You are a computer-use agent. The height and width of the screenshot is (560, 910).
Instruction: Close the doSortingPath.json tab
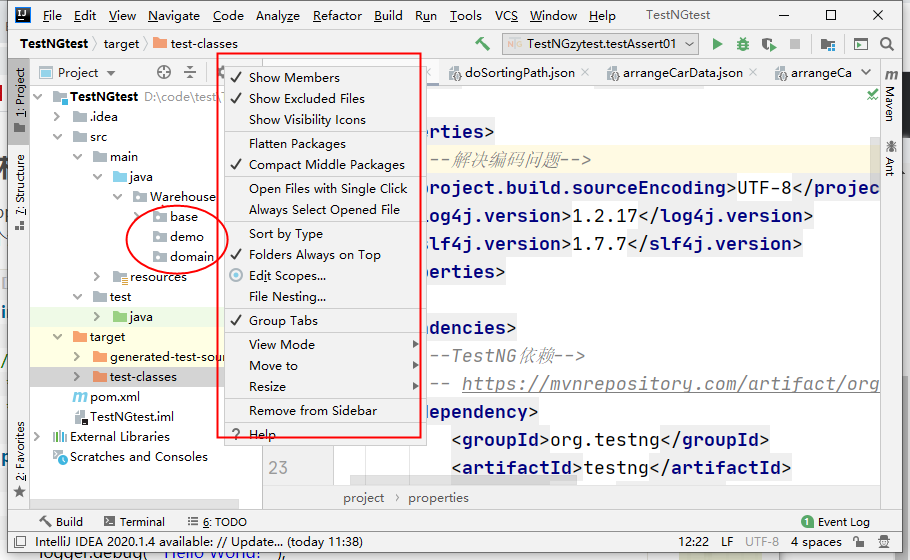click(585, 72)
